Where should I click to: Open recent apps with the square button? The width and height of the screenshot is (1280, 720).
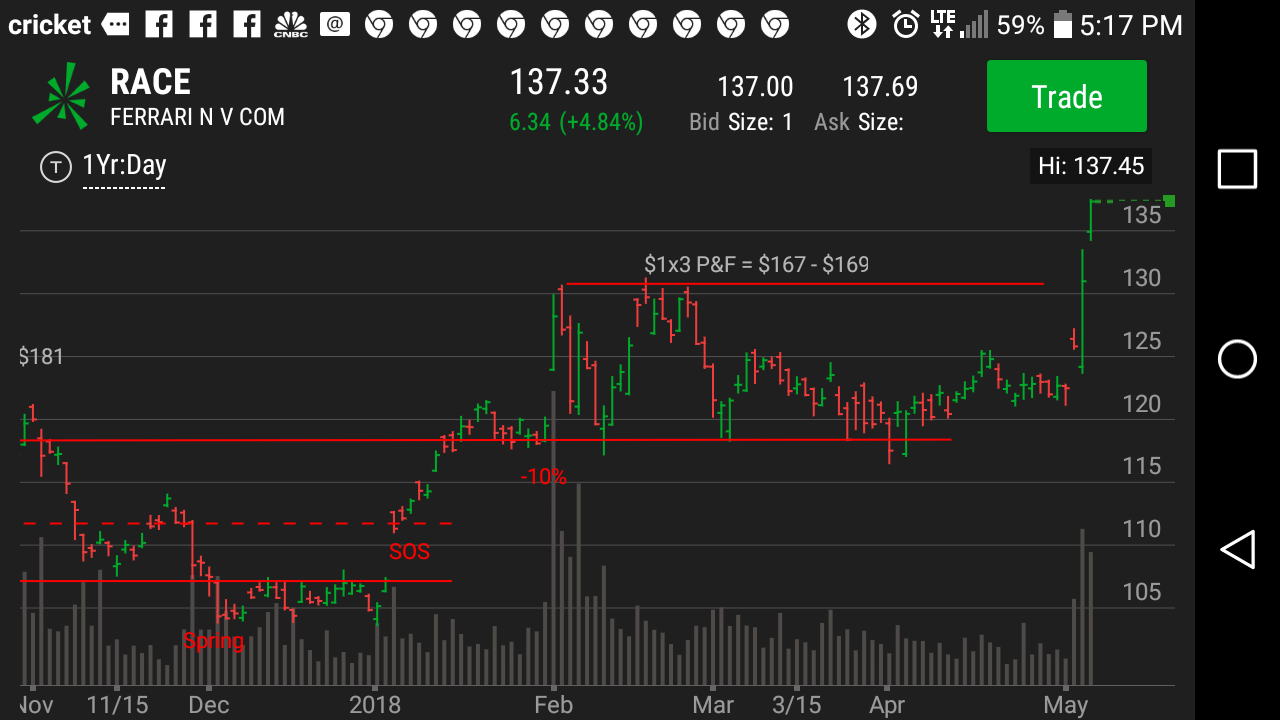tap(1237, 169)
